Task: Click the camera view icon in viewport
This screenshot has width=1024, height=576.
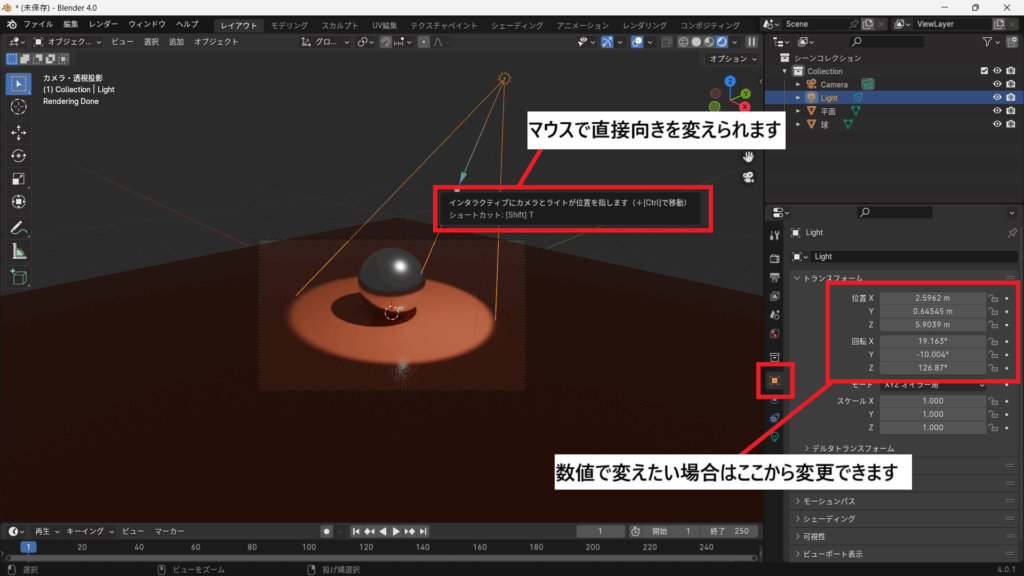Action: [748, 177]
